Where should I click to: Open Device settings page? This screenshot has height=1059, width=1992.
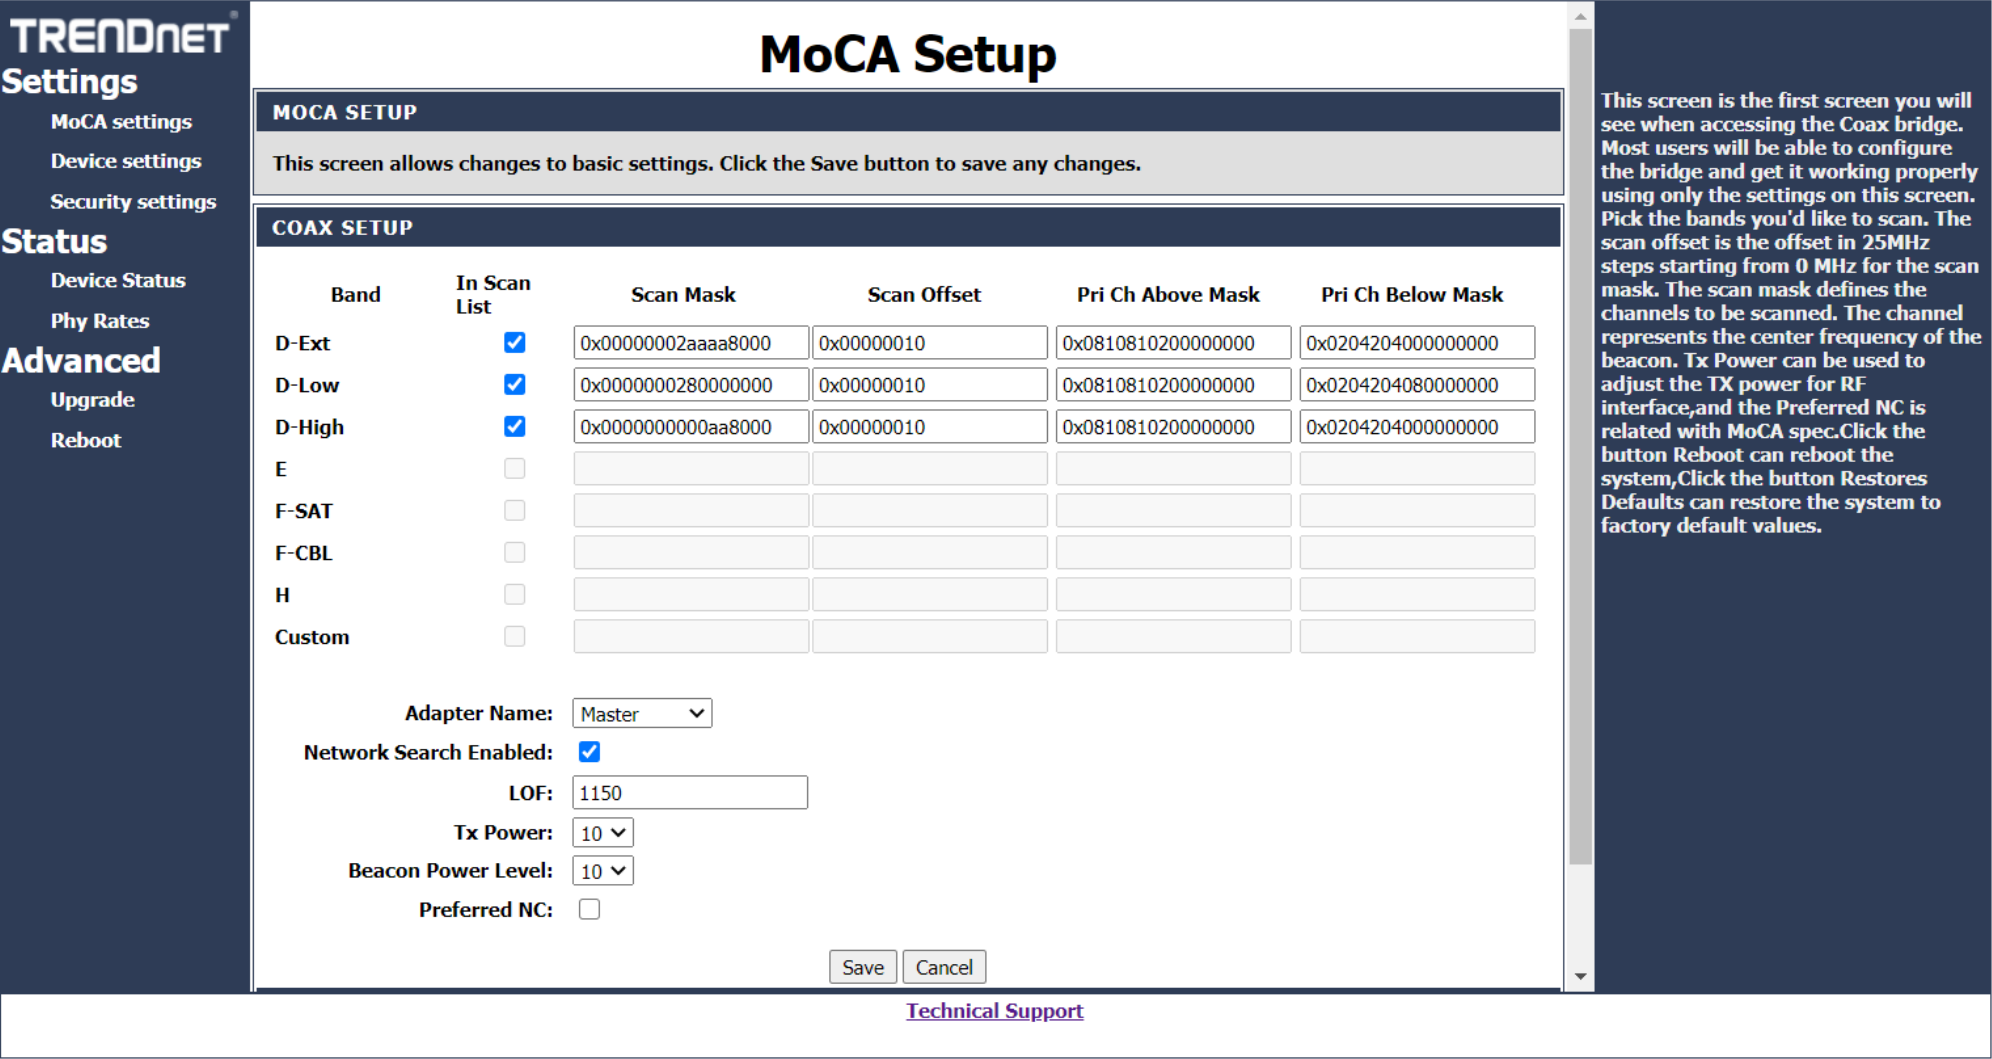click(x=126, y=161)
